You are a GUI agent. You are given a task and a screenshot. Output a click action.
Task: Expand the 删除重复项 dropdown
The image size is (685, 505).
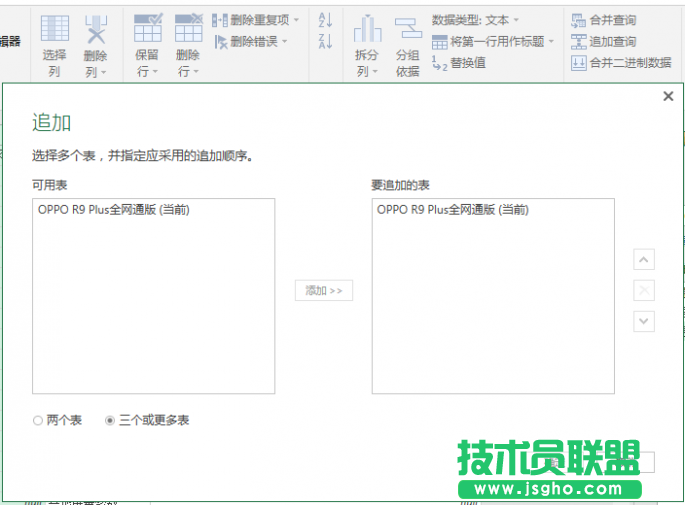(x=296, y=20)
